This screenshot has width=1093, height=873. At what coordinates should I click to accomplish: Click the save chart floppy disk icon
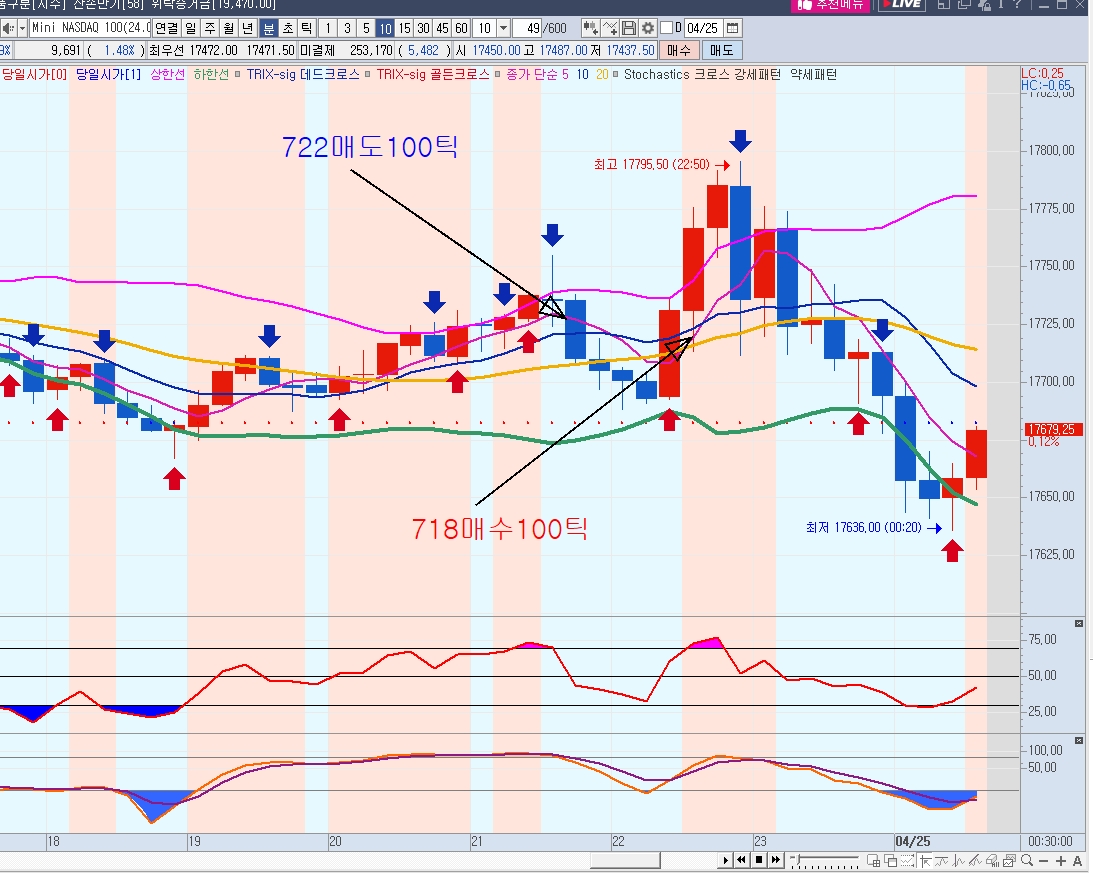coord(630,28)
